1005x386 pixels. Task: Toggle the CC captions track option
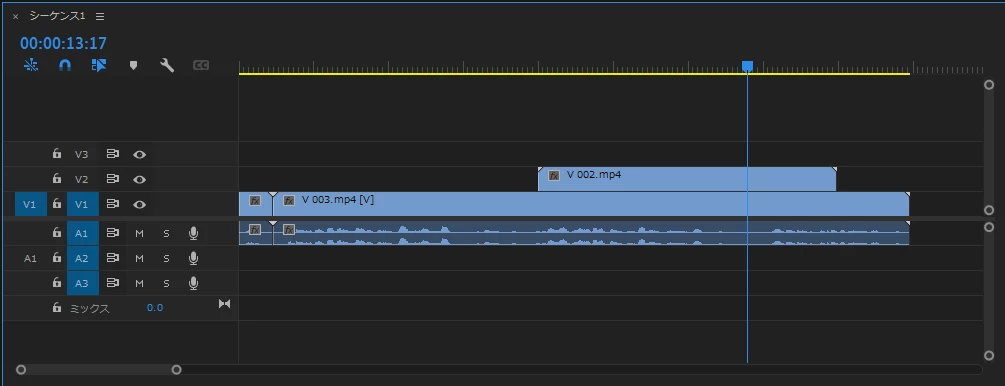pos(201,65)
